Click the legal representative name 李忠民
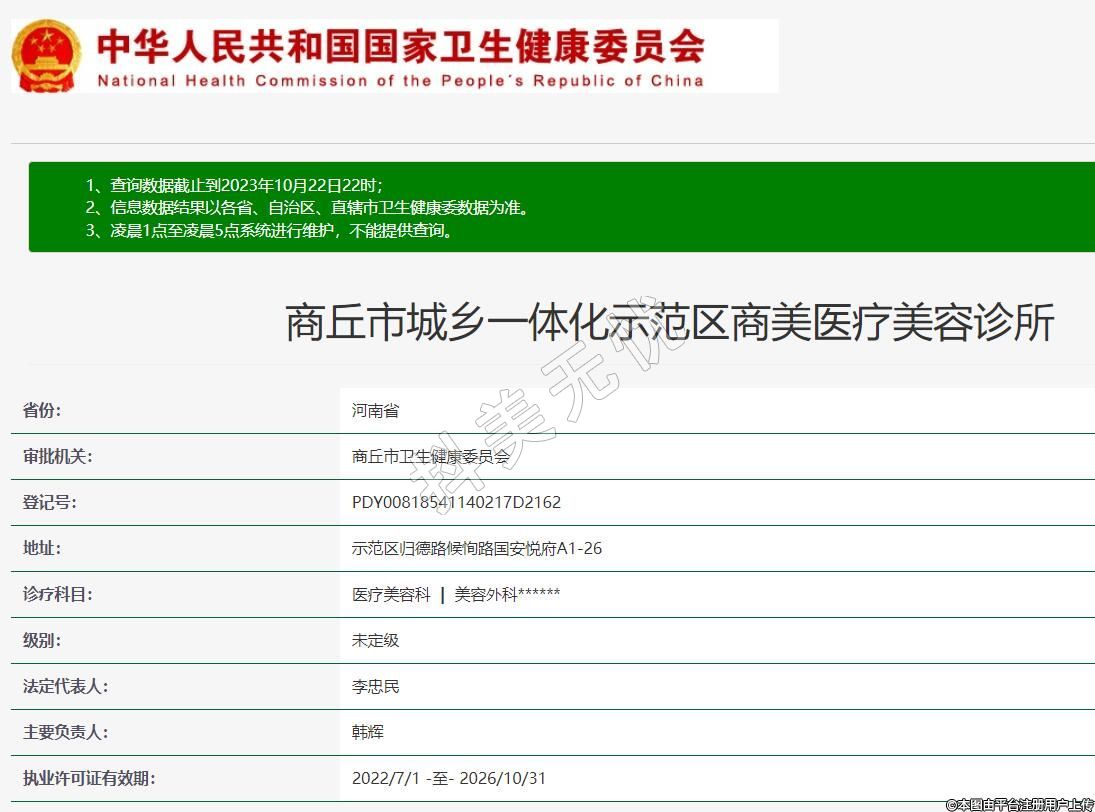The height and width of the screenshot is (812, 1095). 375,686
